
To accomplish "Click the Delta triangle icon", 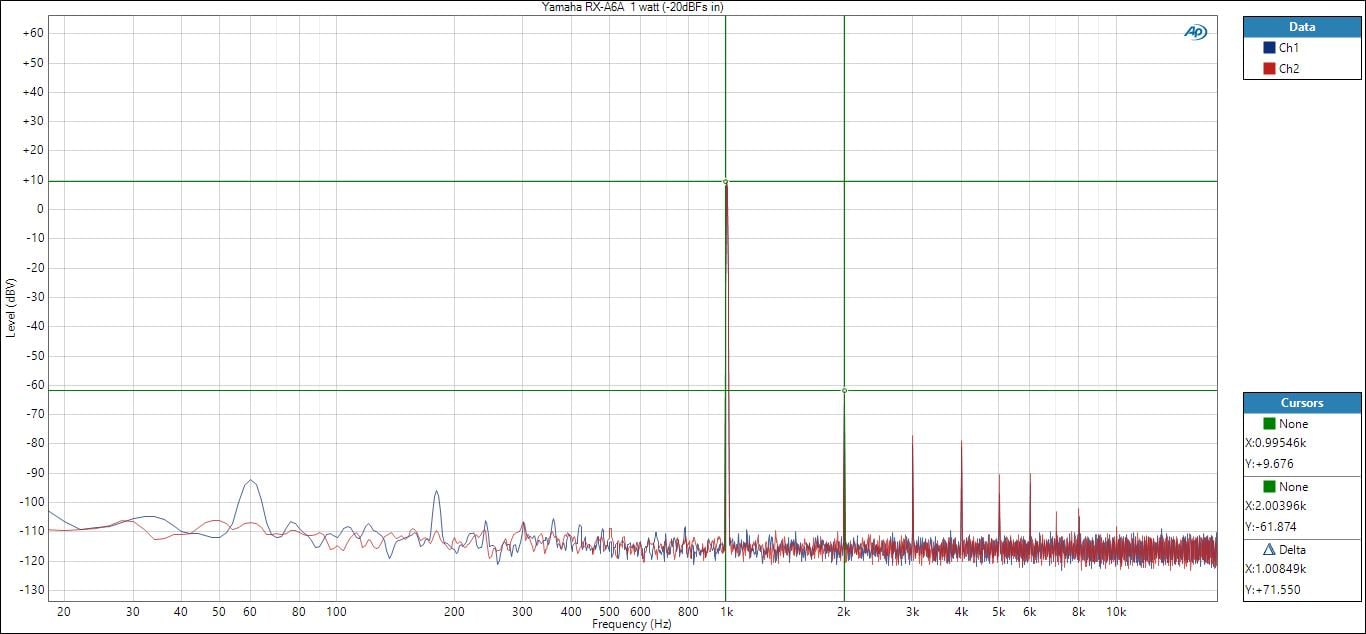I will [x=1269, y=550].
